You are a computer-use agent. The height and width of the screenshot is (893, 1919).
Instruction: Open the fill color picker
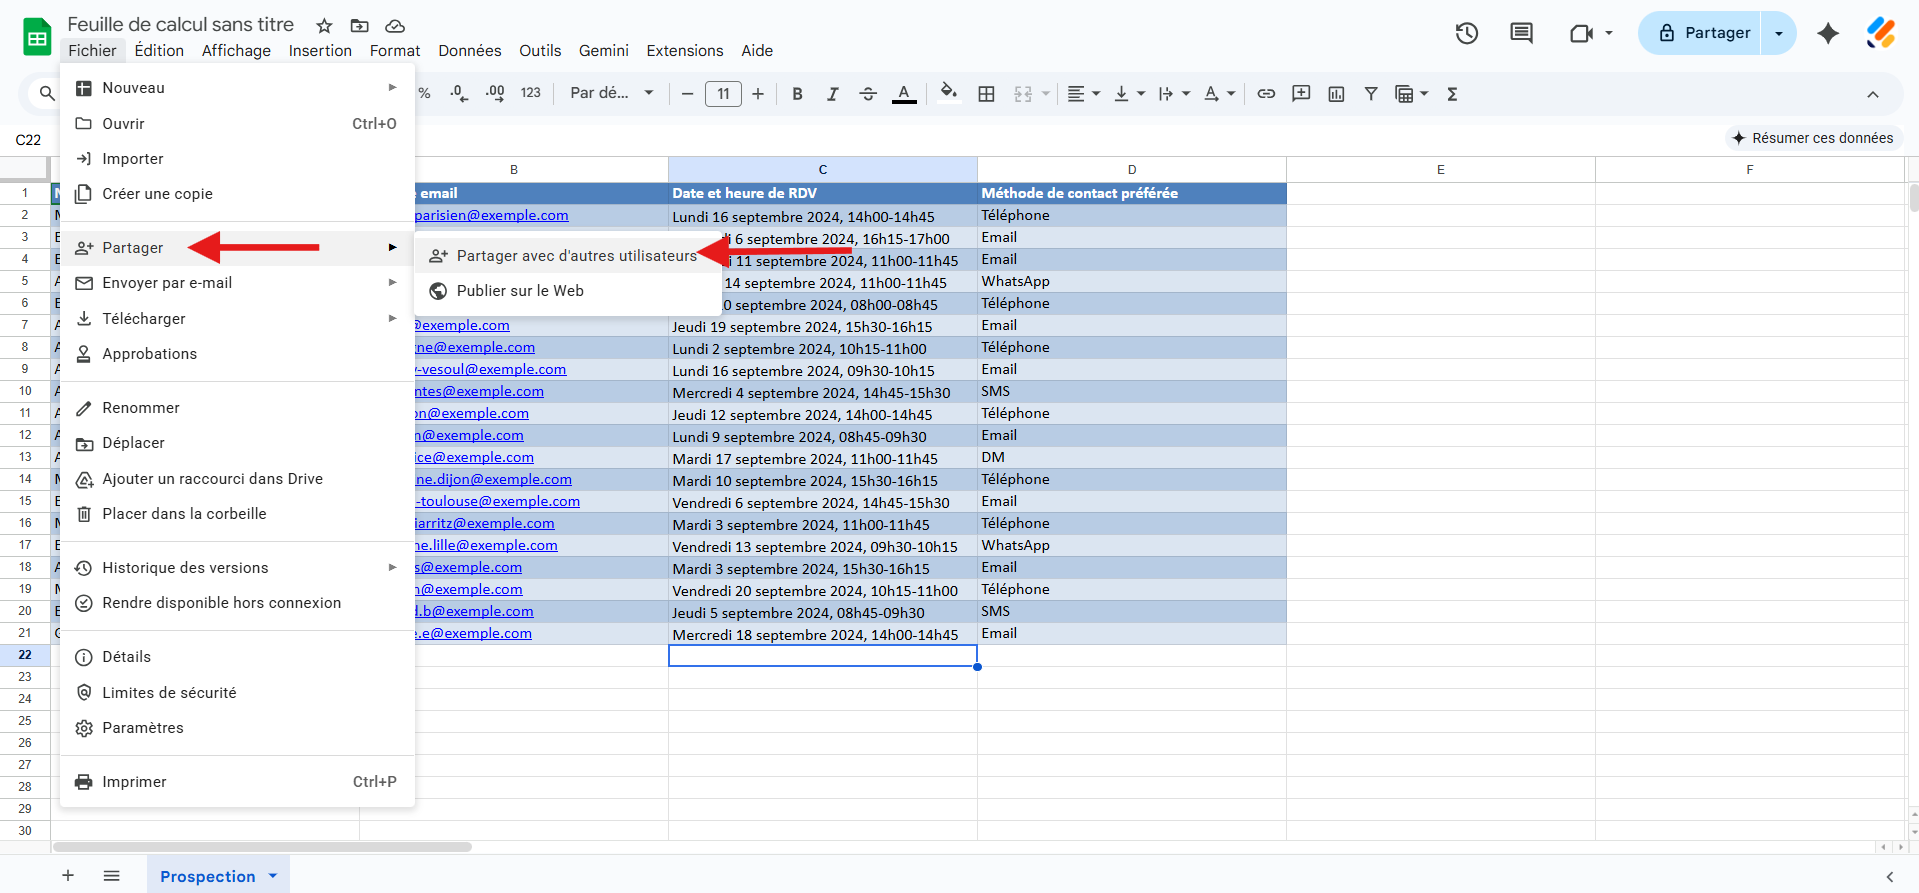949,93
